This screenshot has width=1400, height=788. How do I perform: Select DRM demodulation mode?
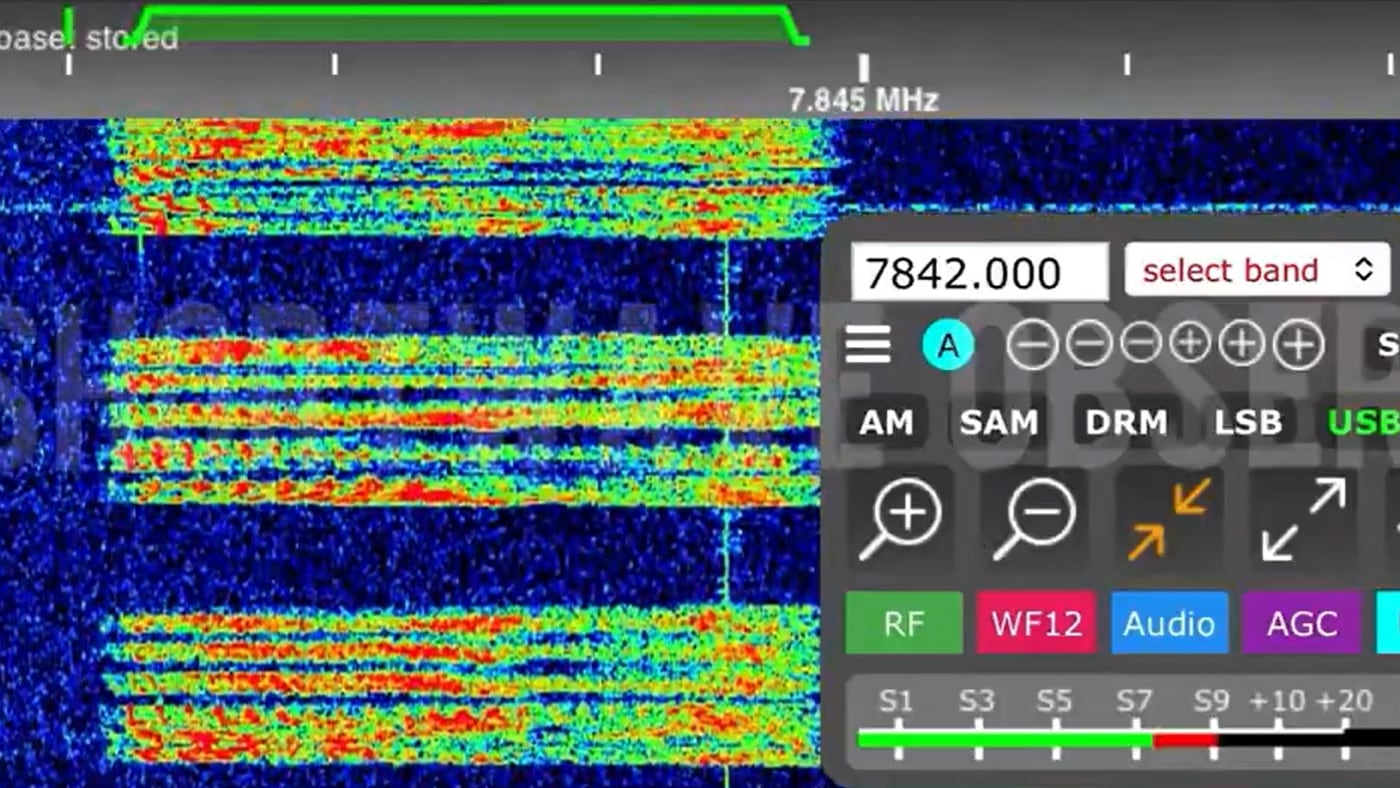(1126, 423)
